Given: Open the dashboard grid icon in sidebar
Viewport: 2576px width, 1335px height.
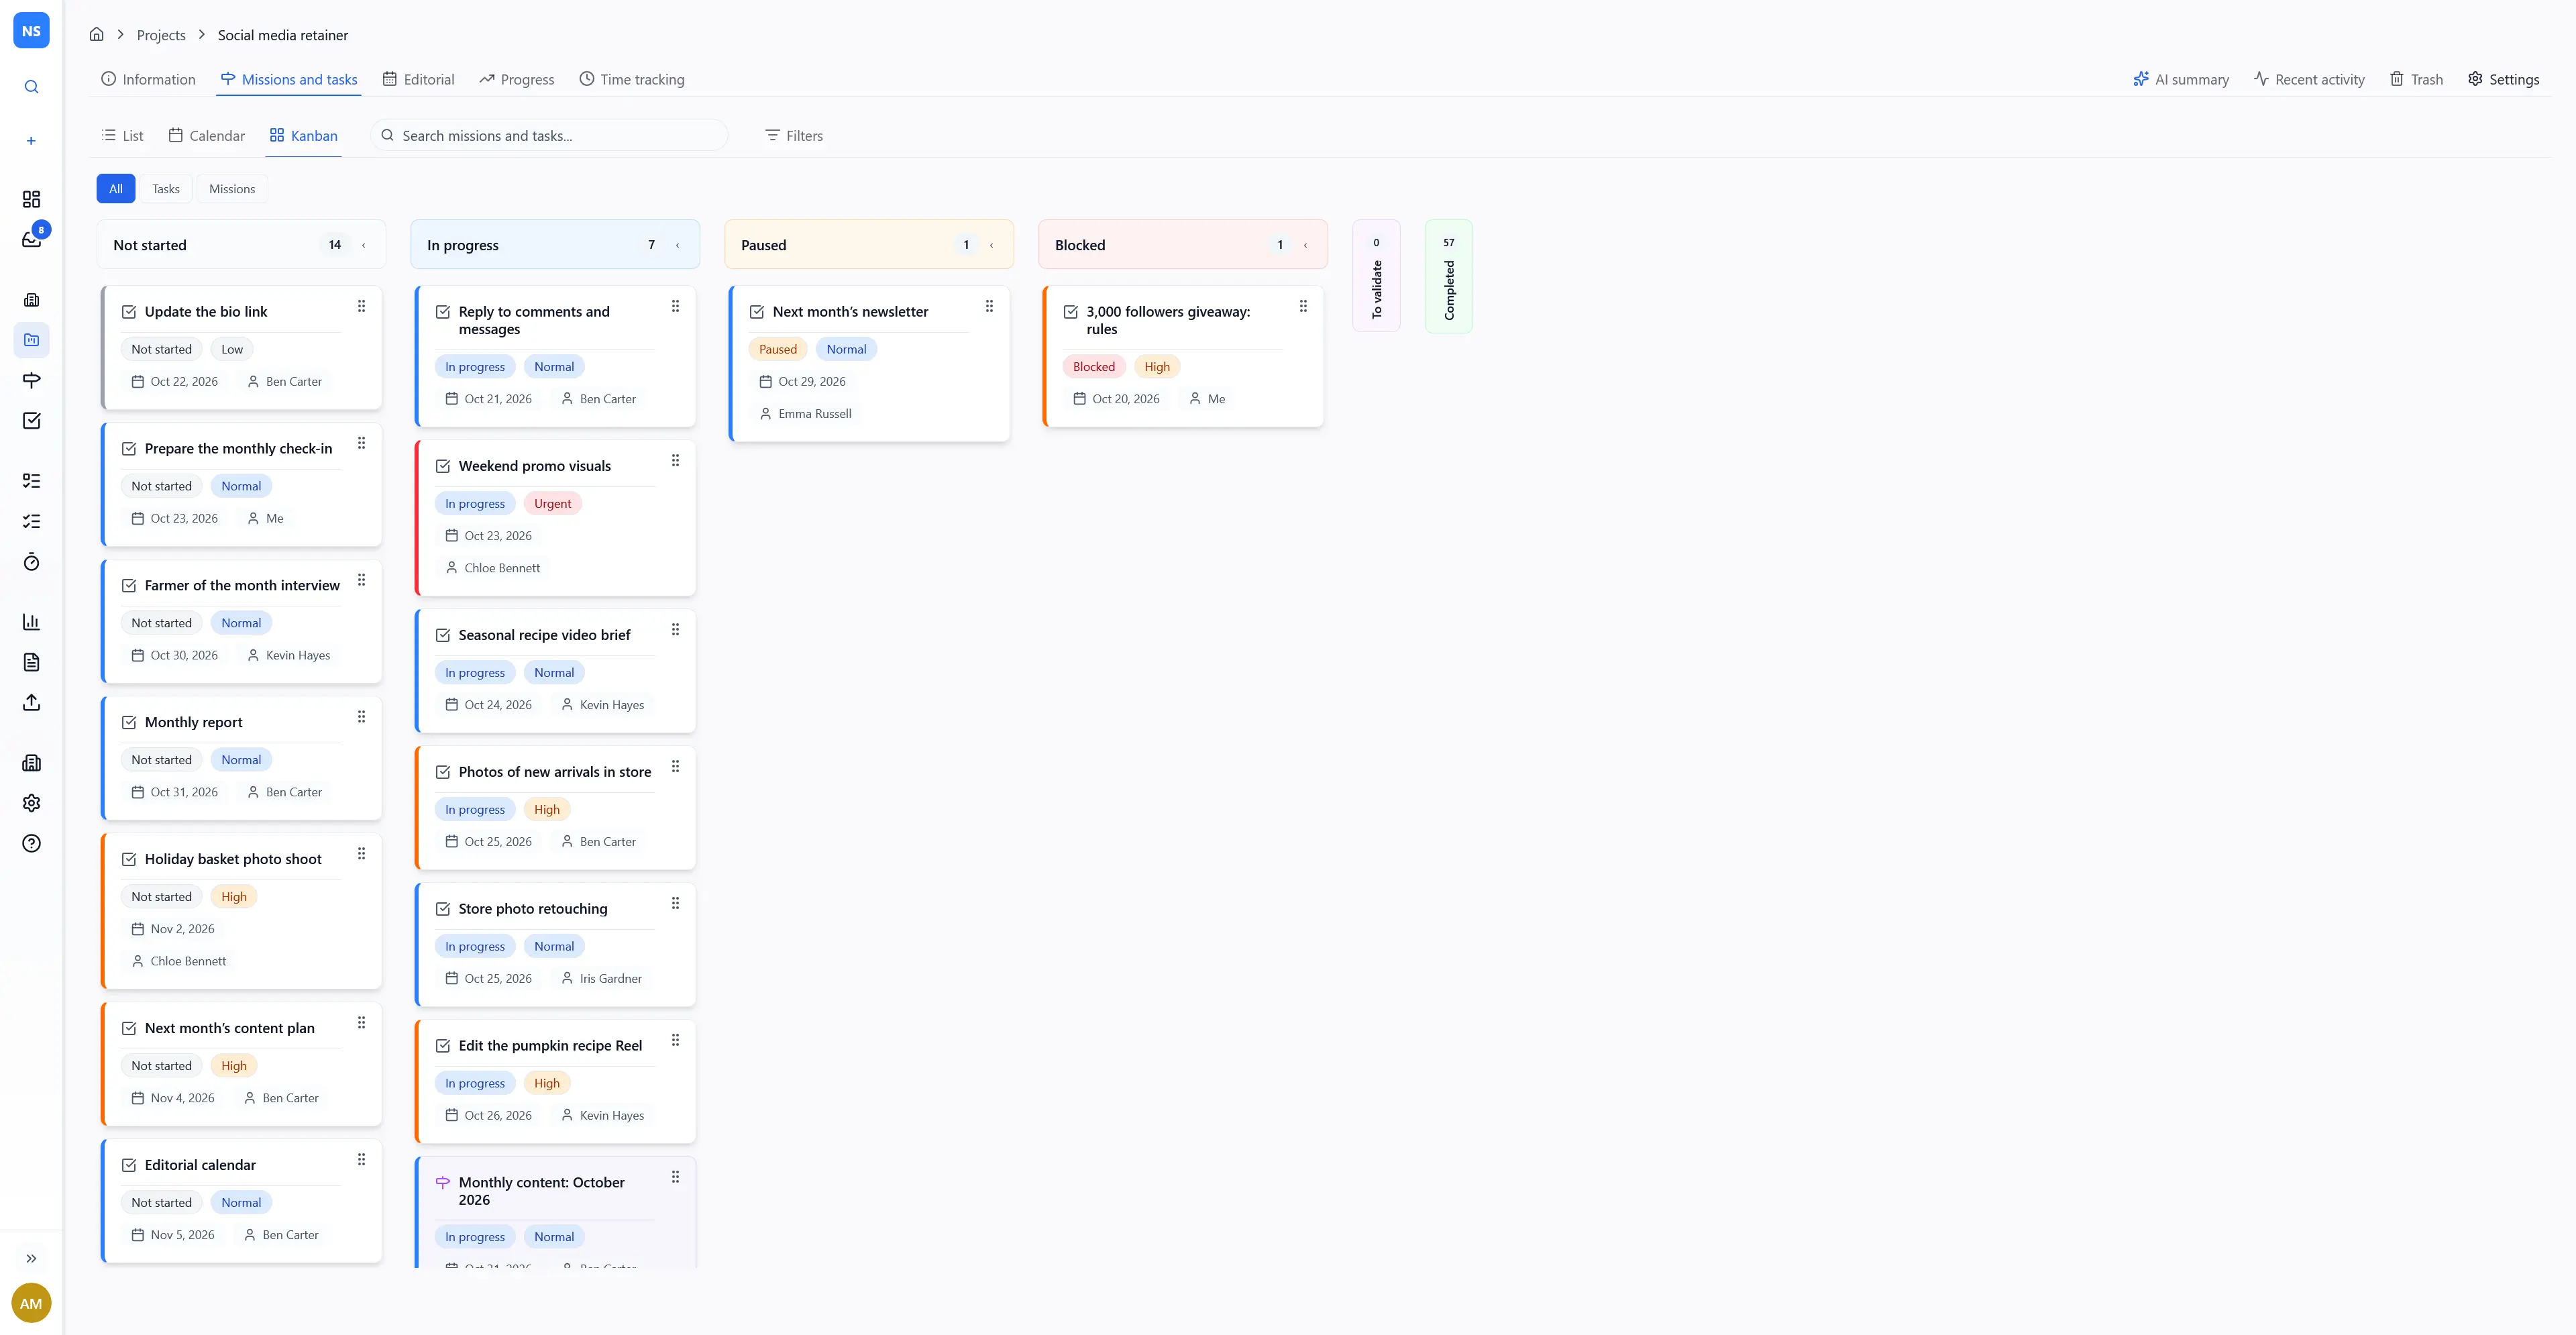Looking at the screenshot, I should 31,199.
